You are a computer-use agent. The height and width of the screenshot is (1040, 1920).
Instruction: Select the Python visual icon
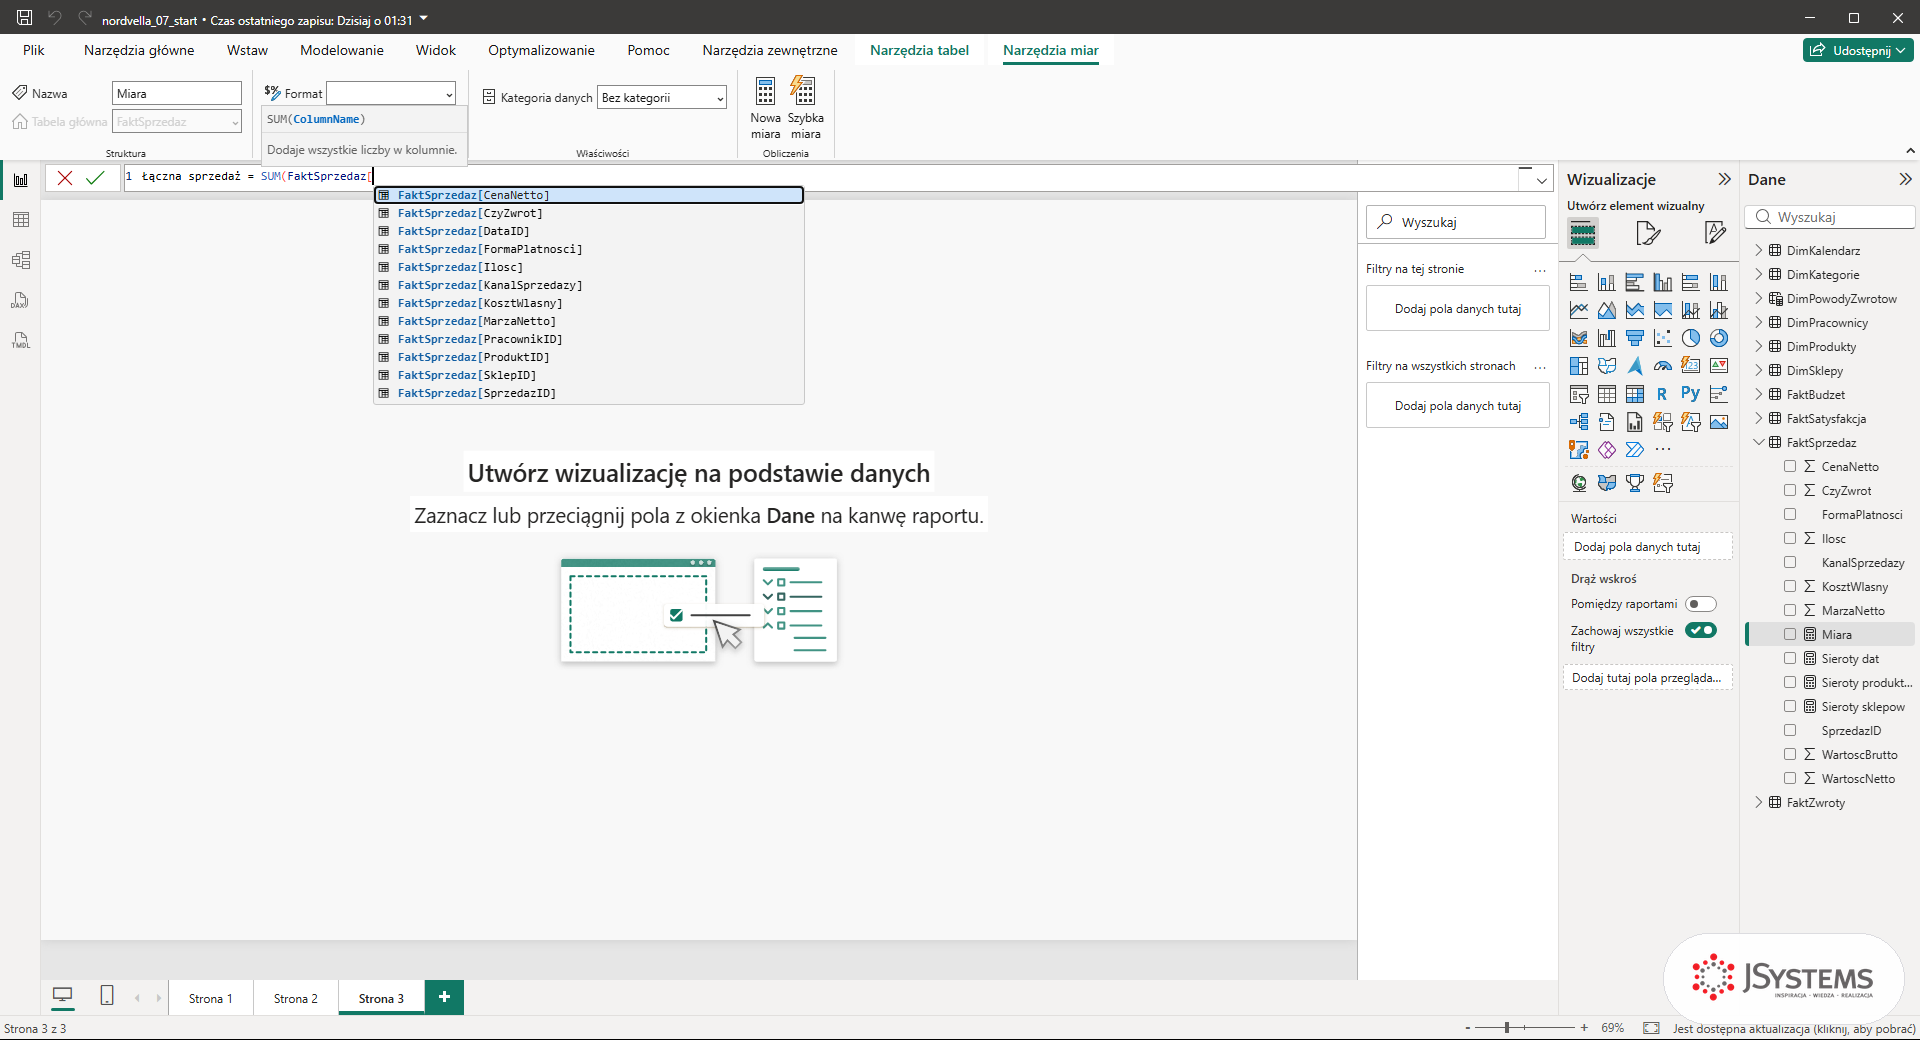tap(1690, 394)
